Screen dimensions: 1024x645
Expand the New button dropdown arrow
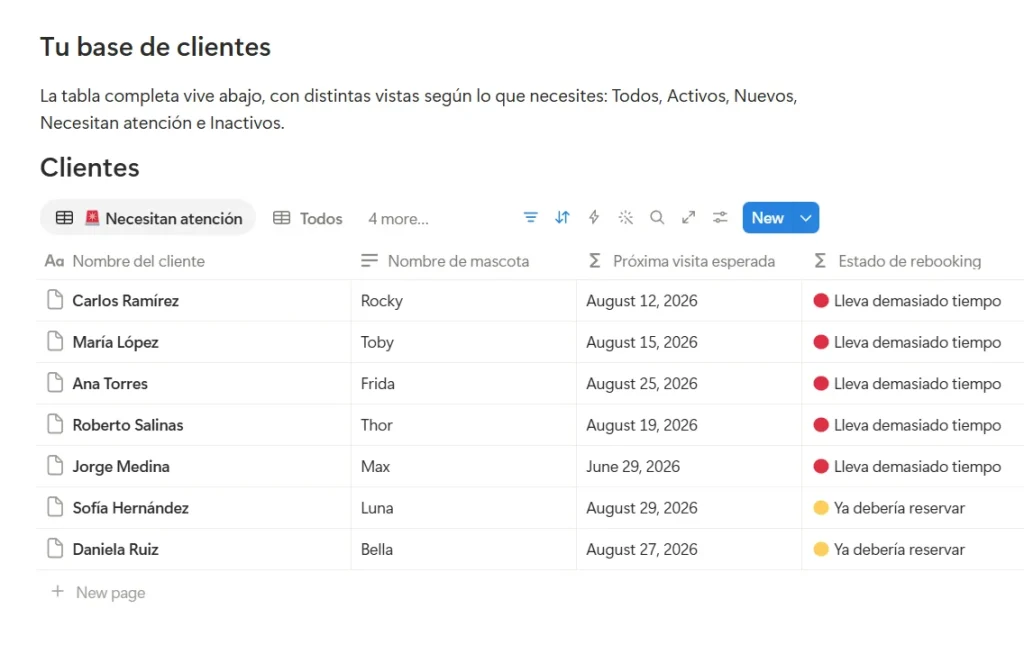click(806, 218)
